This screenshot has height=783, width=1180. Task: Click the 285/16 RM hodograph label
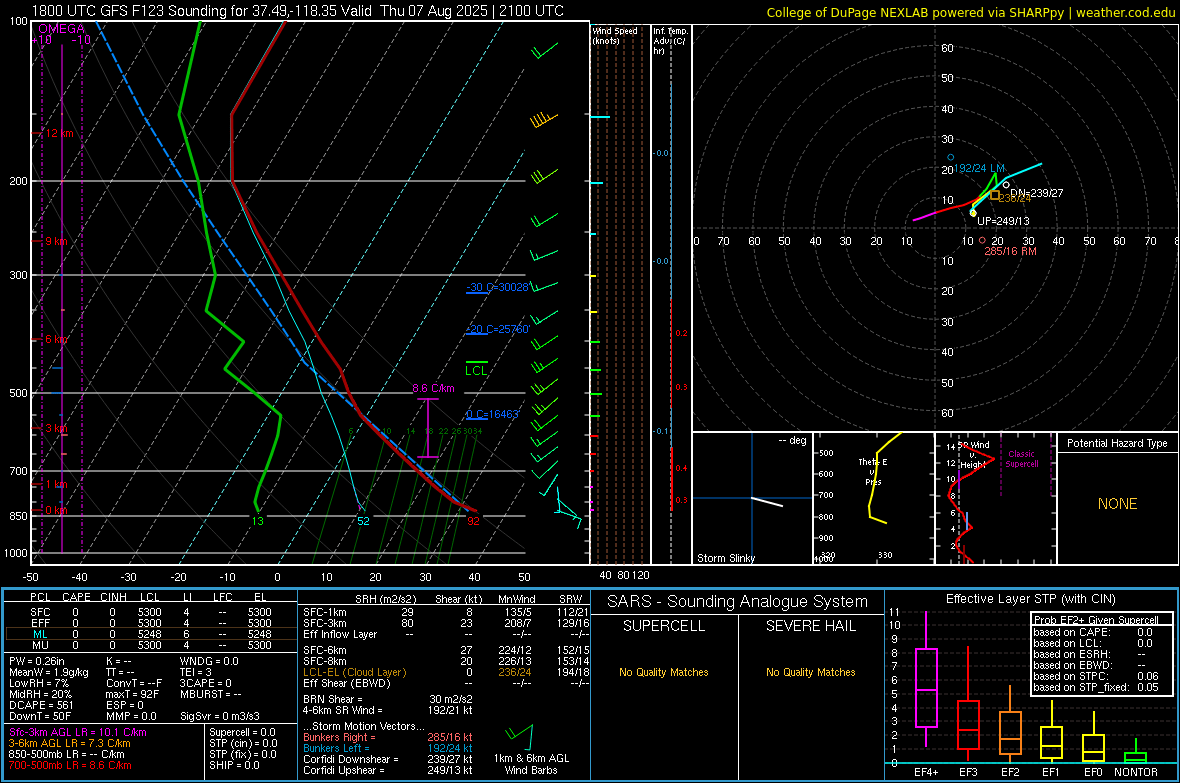[x=1010, y=251]
